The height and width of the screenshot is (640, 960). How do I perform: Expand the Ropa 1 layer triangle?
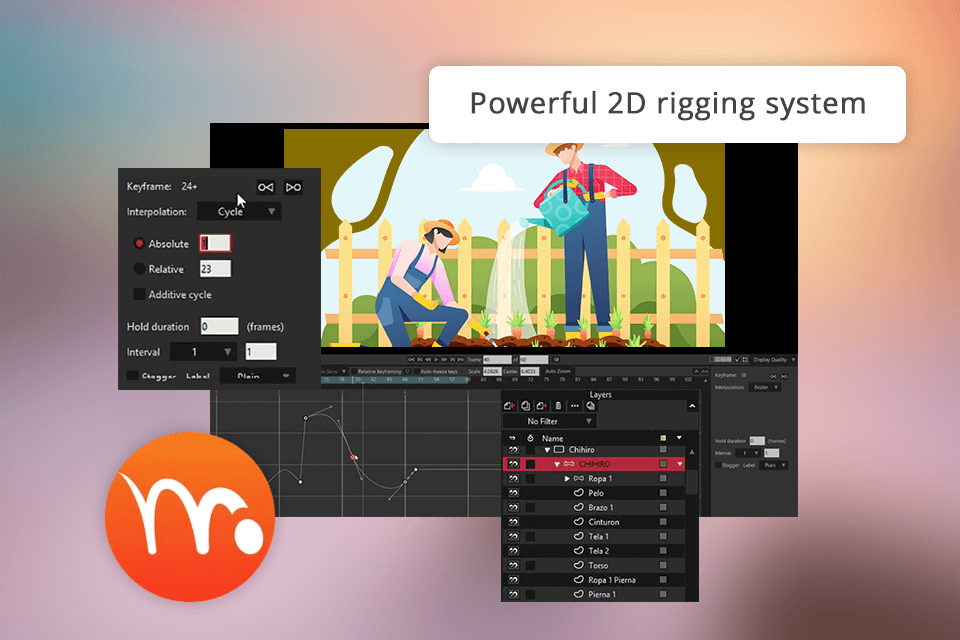[x=567, y=478]
